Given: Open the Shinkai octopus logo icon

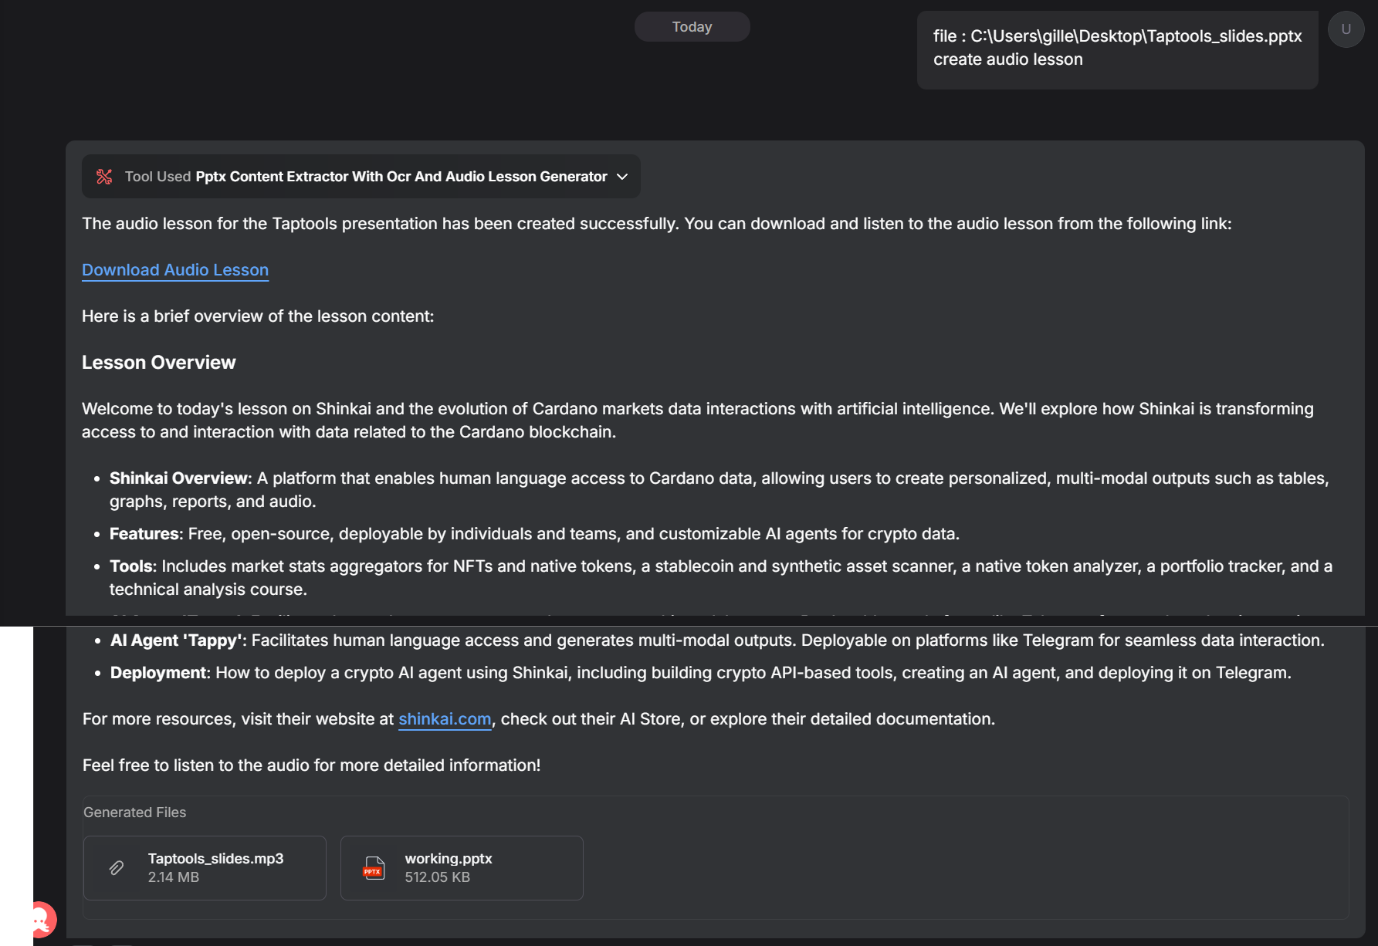Looking at the screenshot, I should [x=42, y=917].
